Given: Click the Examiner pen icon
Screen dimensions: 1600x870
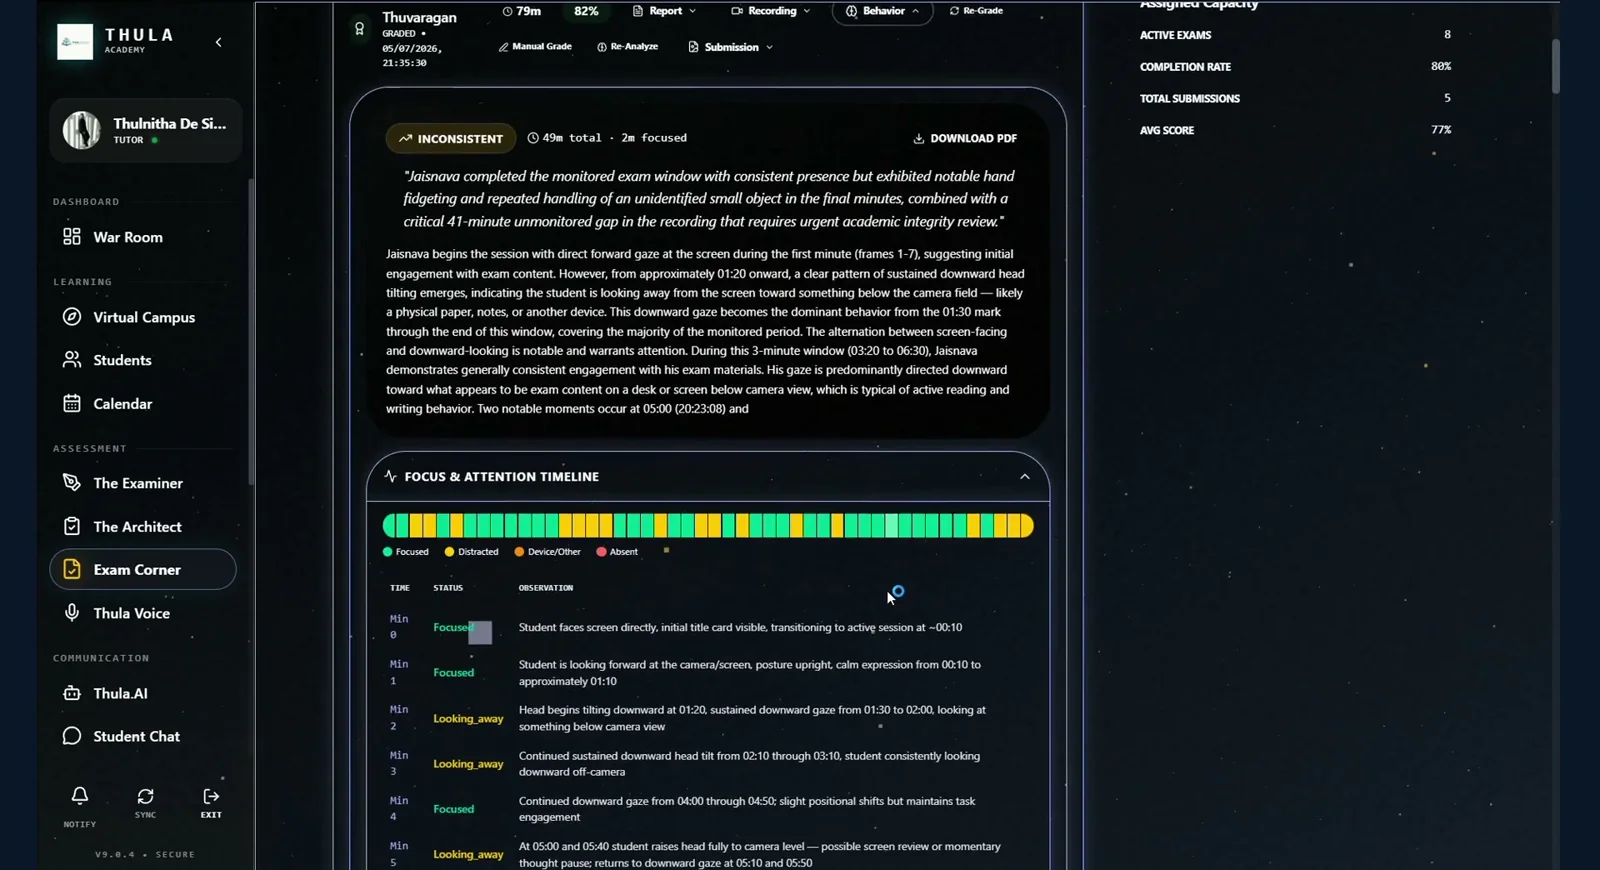Looking at the screenshot, I should [x=72, y=483].
